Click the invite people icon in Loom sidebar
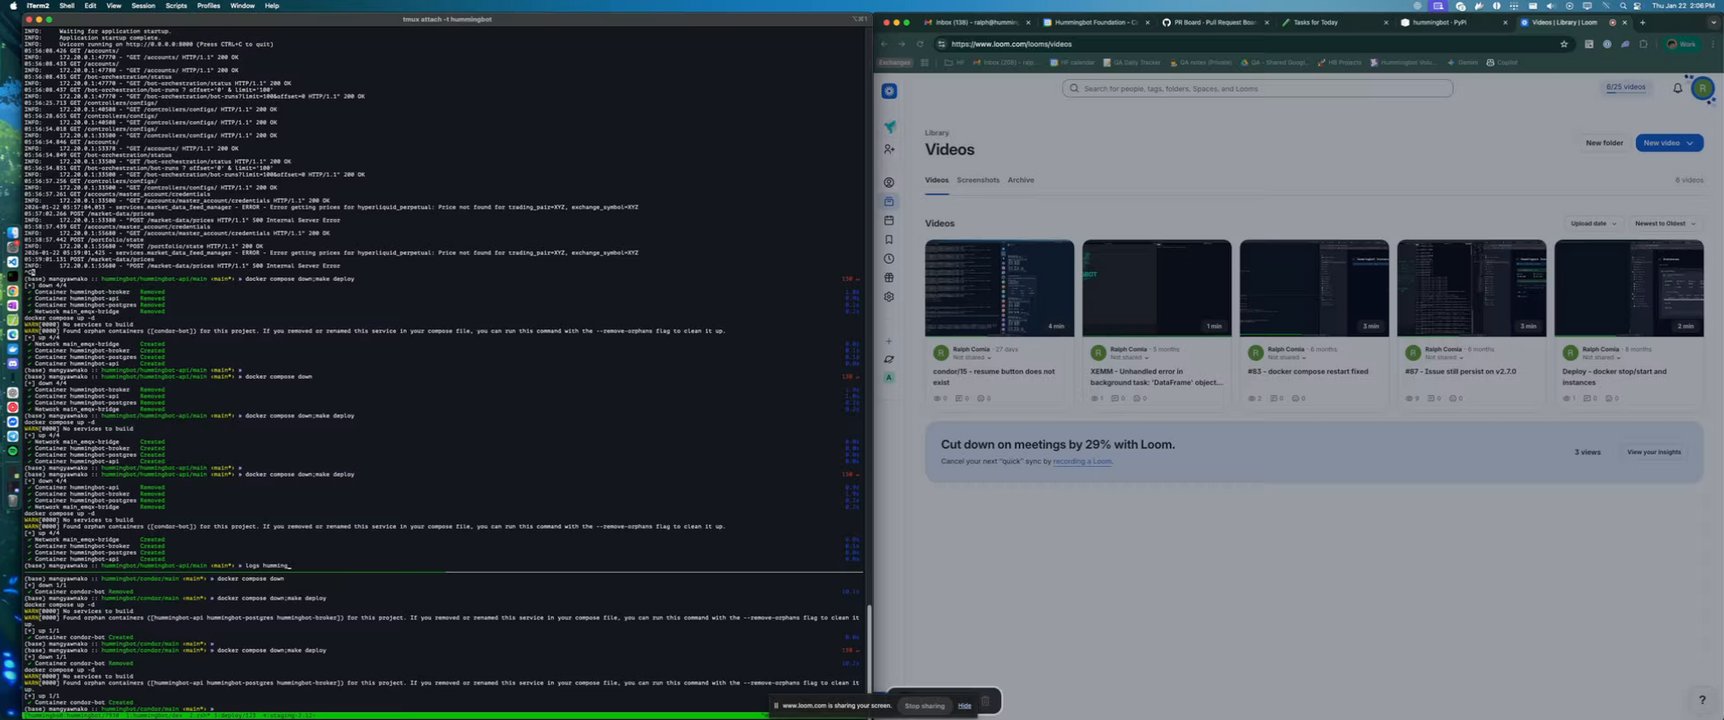1724x720 pixels. point(889,149)
